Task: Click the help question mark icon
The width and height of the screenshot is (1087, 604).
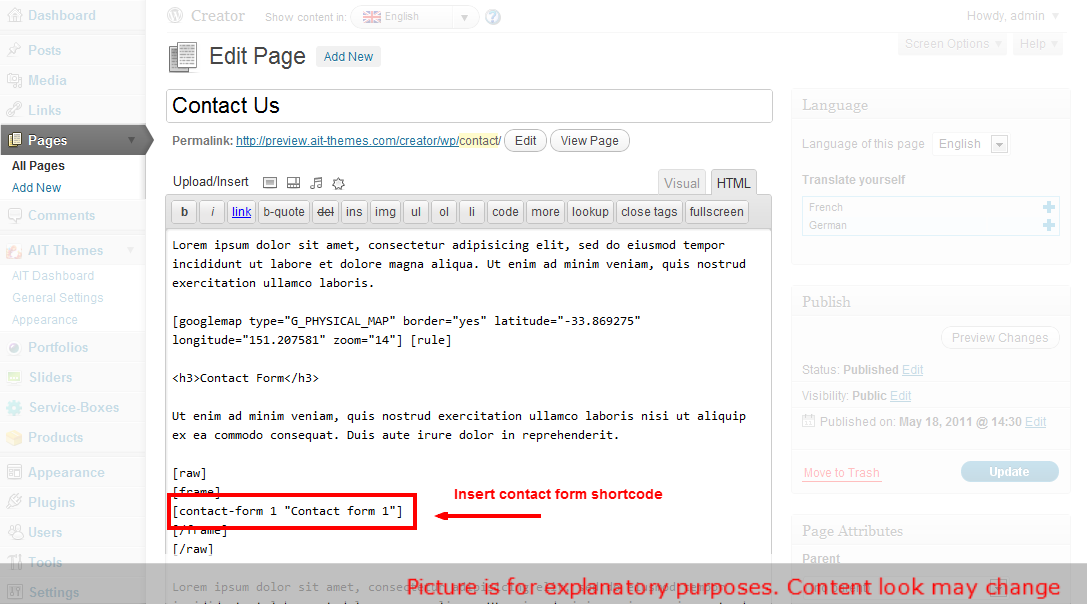Action: pos(493,17)
